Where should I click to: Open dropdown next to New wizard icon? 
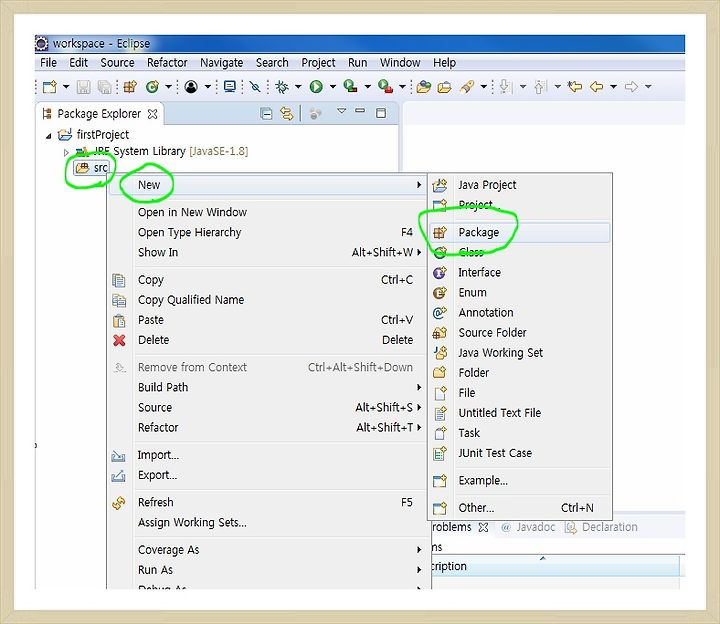click(66, 86)
